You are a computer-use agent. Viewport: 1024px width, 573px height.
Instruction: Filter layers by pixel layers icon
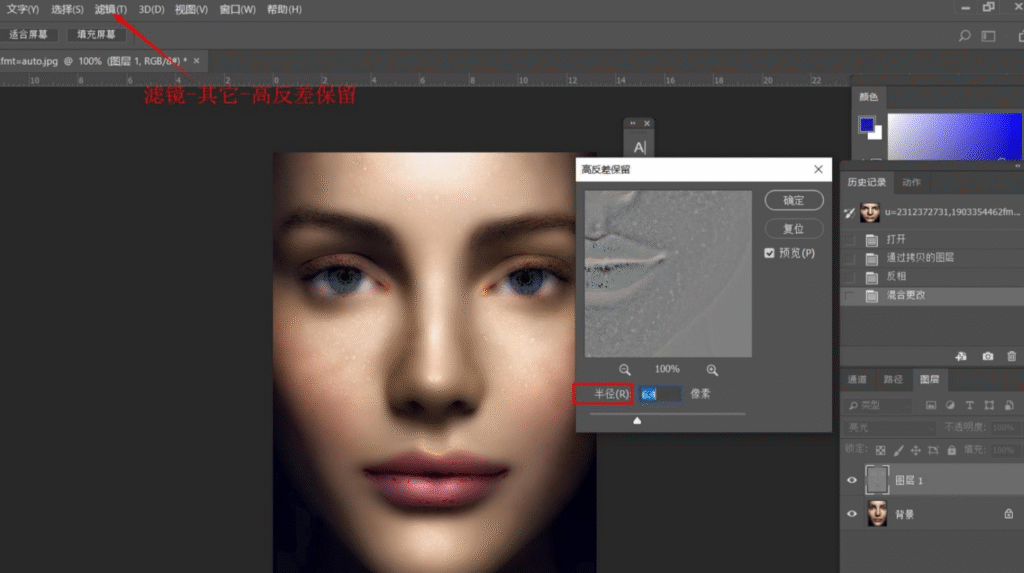tap(931, 405)
